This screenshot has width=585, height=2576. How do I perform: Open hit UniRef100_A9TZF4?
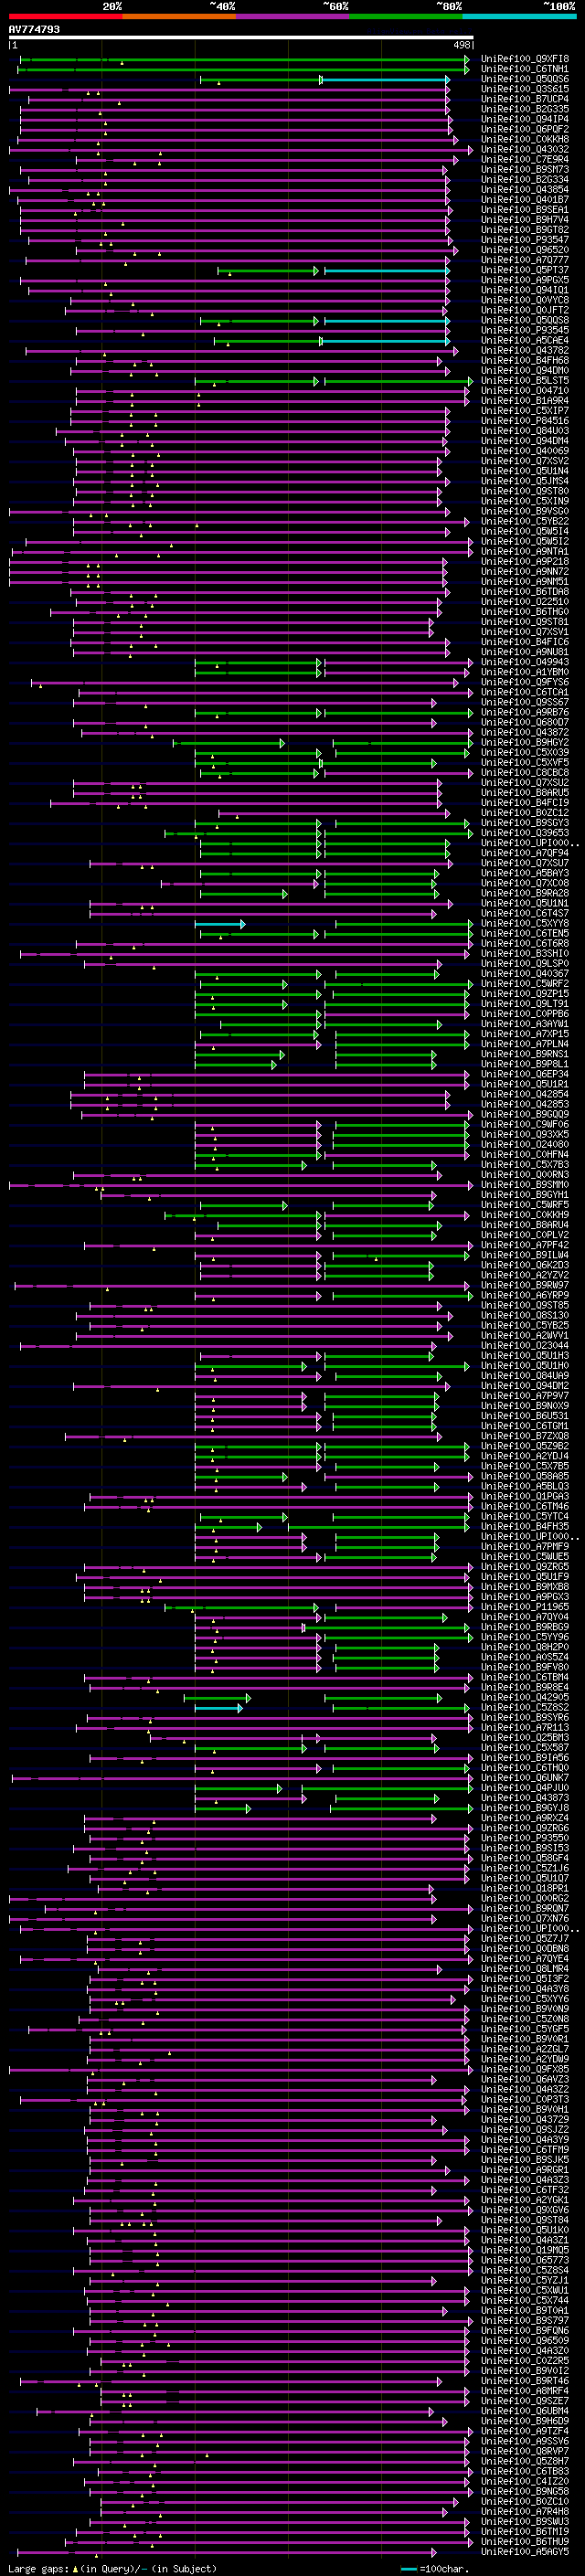point(525,2431)
